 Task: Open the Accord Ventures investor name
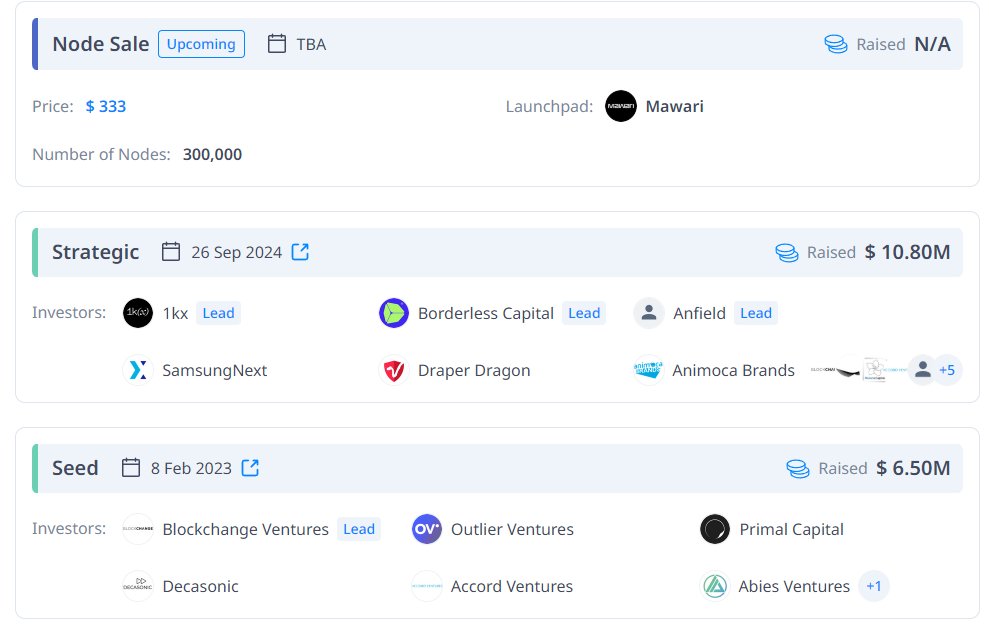pyautogui.click(x=512, y=586)
